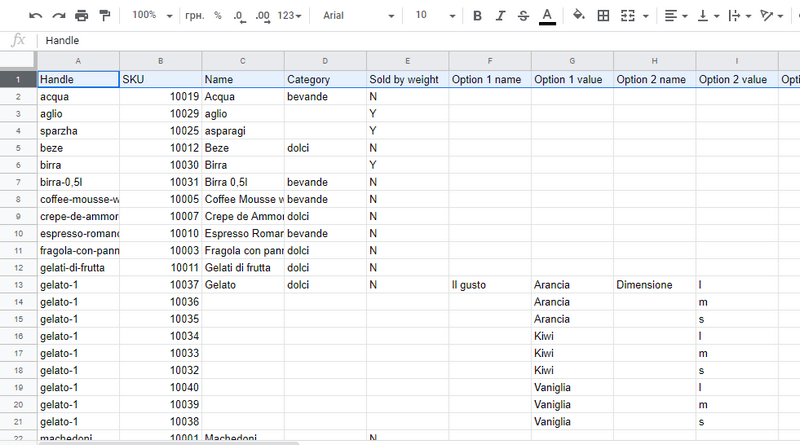The width and height of the screenshot is (800, 445).
Task: Select the cell containing asparagi
Action: click(243, 131)
